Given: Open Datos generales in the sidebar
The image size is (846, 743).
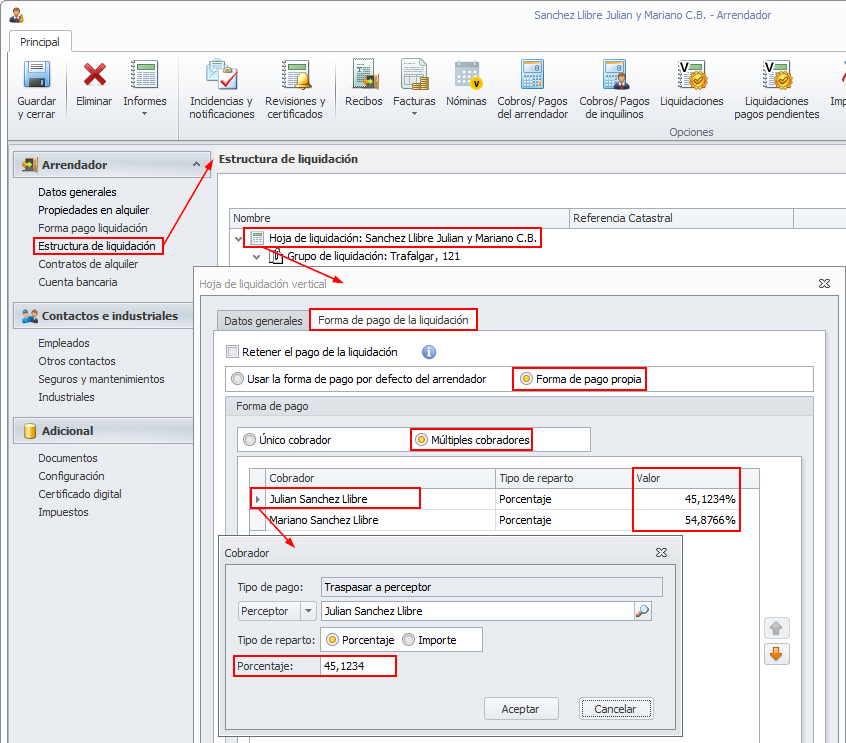Looking at the screenshot, I should pos(77,192).
